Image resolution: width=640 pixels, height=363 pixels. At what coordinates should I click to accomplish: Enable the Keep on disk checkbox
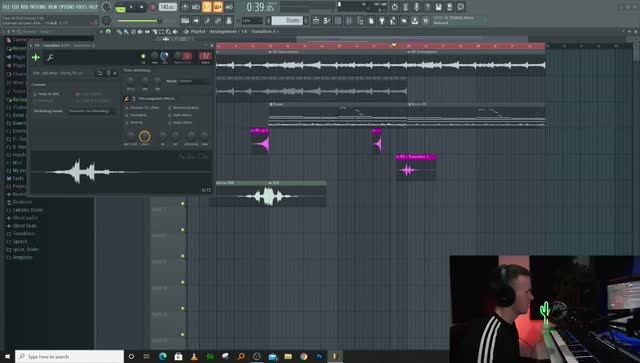pos(46,94)
